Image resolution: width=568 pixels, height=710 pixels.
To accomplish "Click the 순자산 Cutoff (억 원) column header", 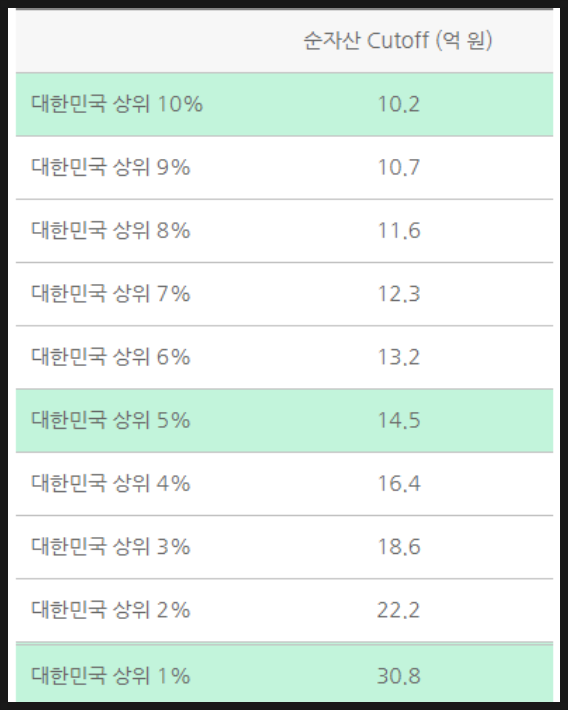I will [398, 41].
